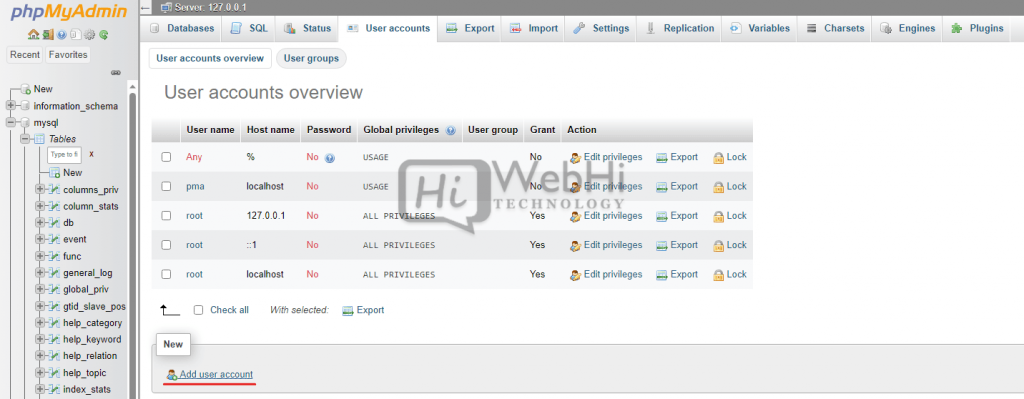Click the lock icon for pma user
This screenshot has width=1024, height=399.
(718, 187)
